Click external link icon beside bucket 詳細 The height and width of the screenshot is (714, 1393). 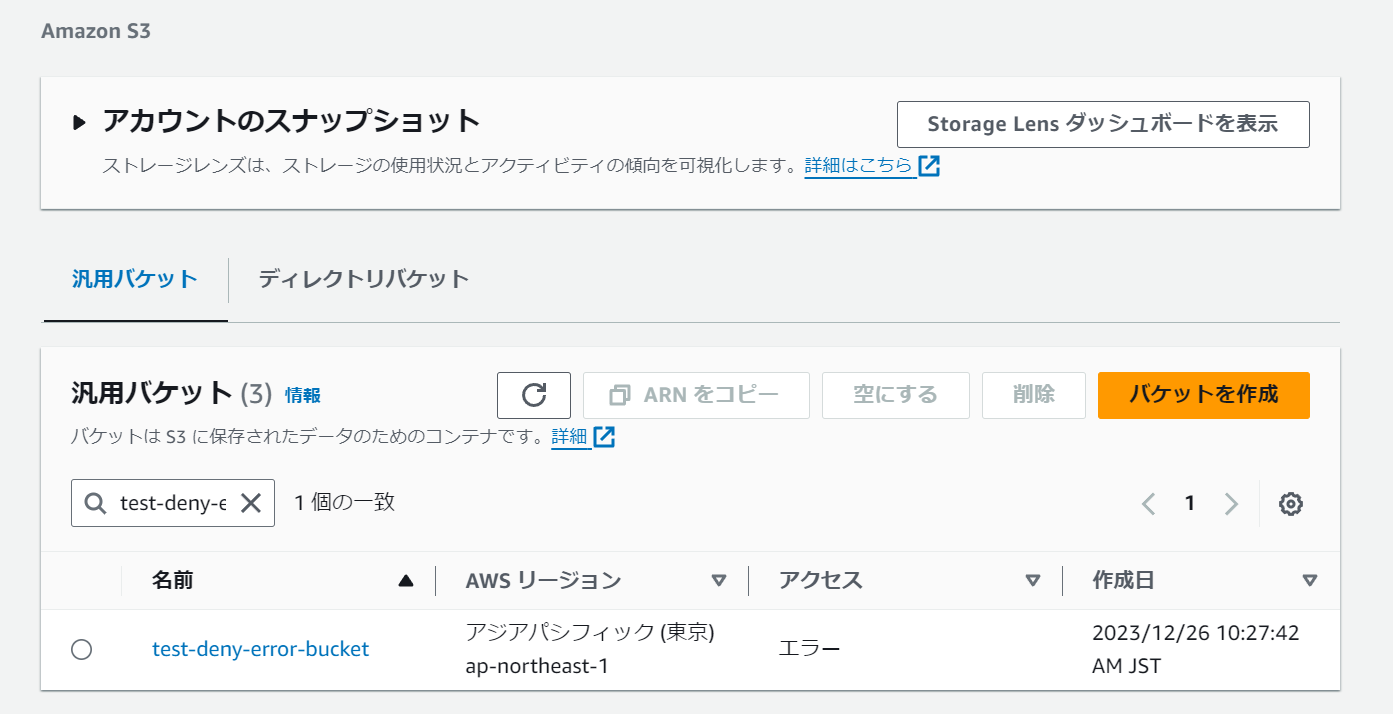point(604,437)
